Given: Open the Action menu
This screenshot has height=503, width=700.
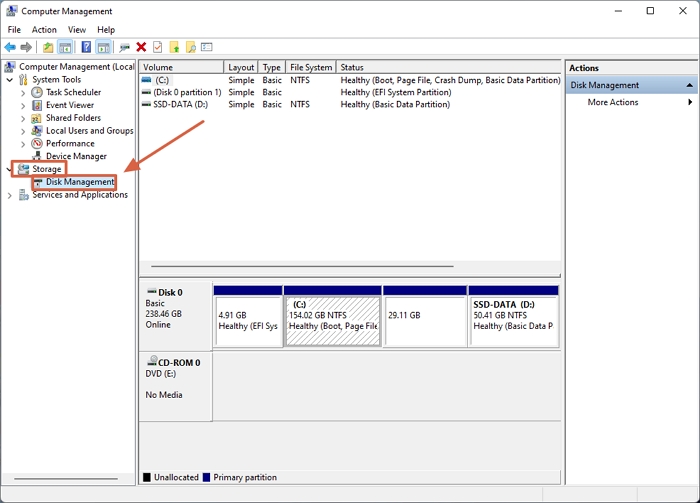Looking at the screenshot, I should pos(44,30).
